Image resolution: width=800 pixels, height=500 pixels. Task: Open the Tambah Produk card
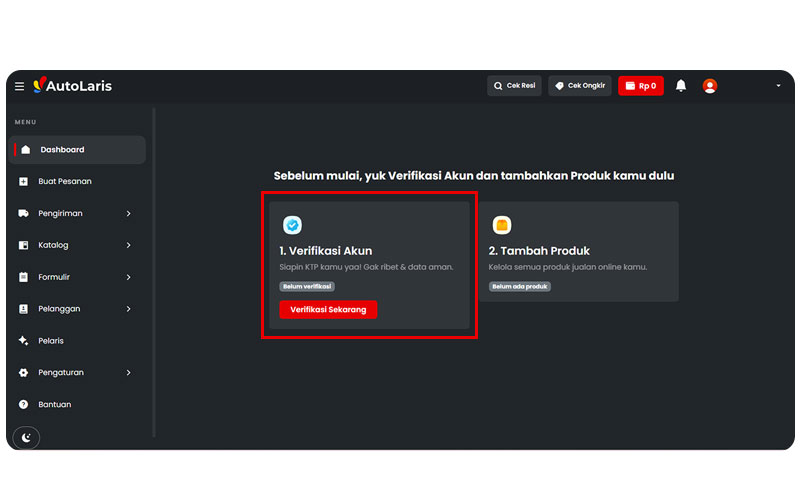pyautogui.click(x=578, y=251)
